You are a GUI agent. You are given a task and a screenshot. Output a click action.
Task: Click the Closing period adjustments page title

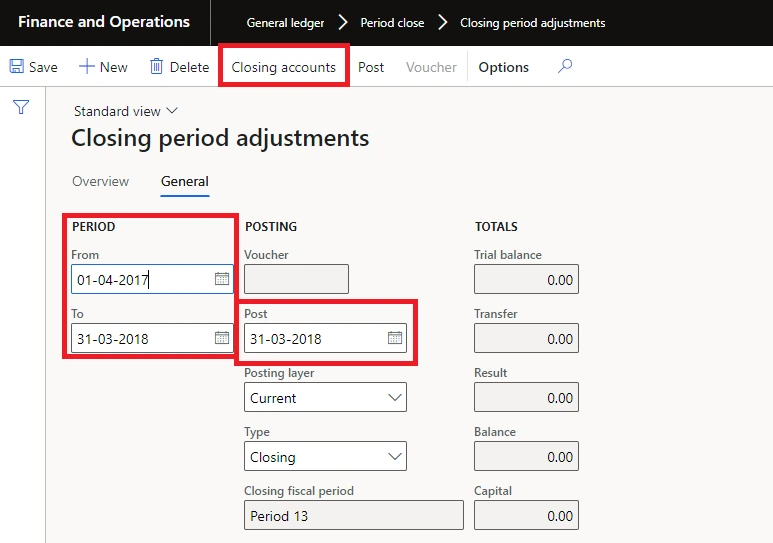[220, 138]
